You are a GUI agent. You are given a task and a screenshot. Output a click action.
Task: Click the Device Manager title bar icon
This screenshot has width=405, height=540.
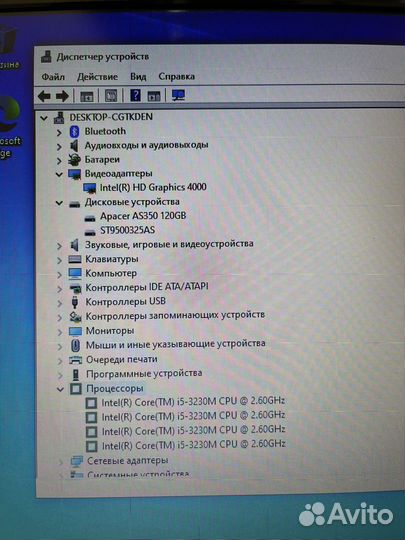[46, 56]
